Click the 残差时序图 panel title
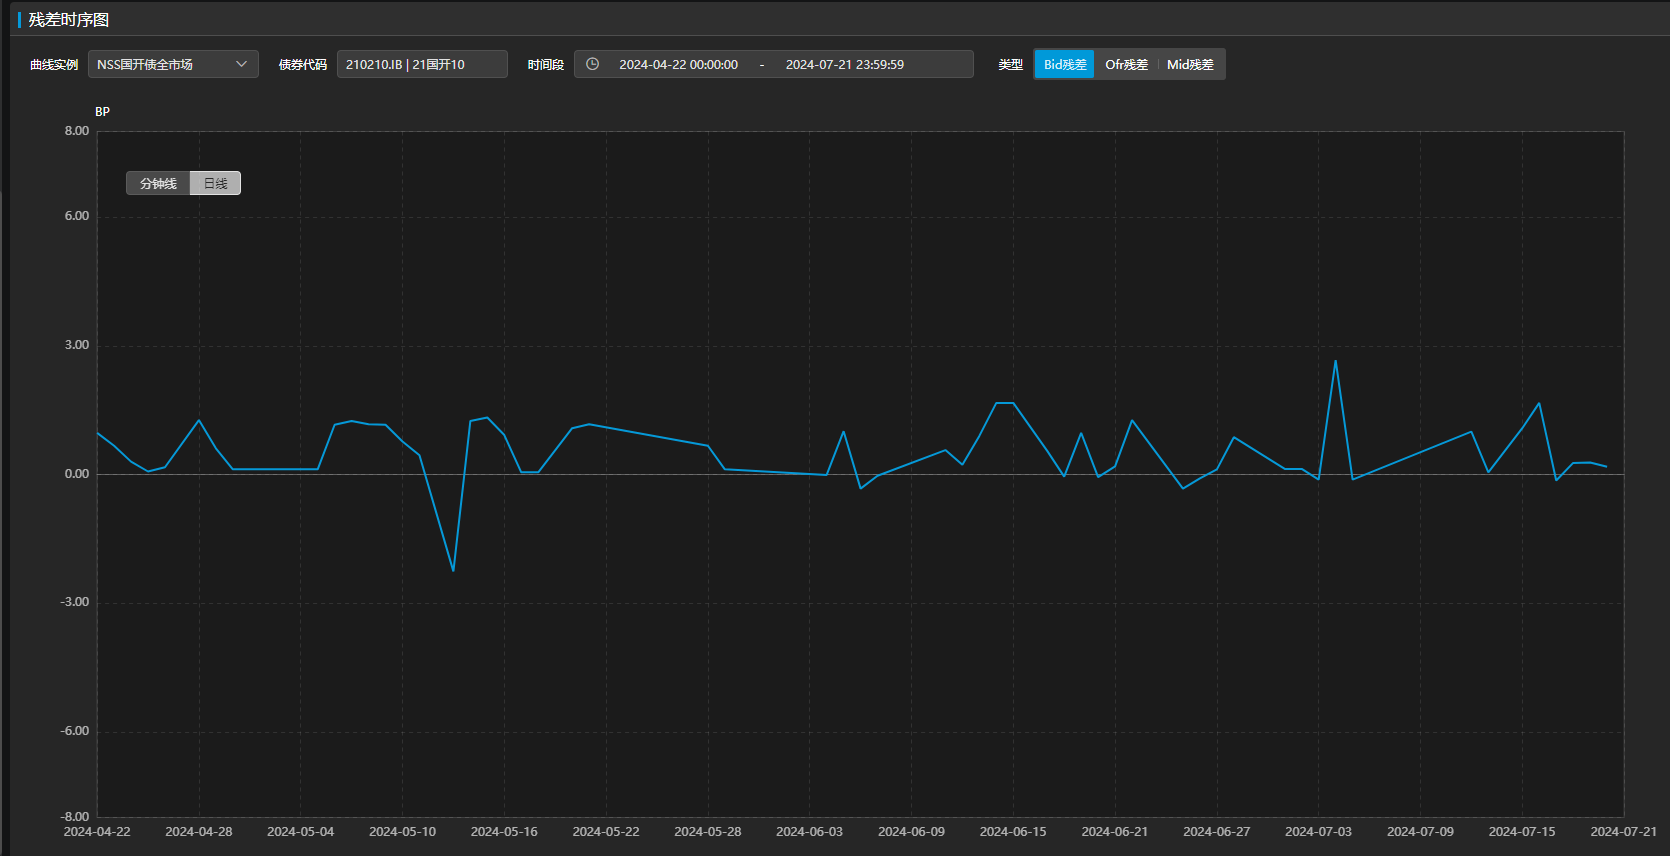This screenshot has height=856, width=1670. tap(69, 20)
